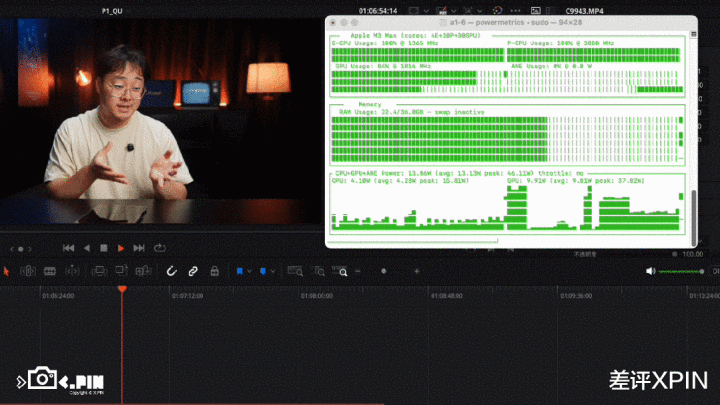The image size is (720, 405).
Task: Click the powermetrics Terminal window title bar
Action: tap(510, 21)
